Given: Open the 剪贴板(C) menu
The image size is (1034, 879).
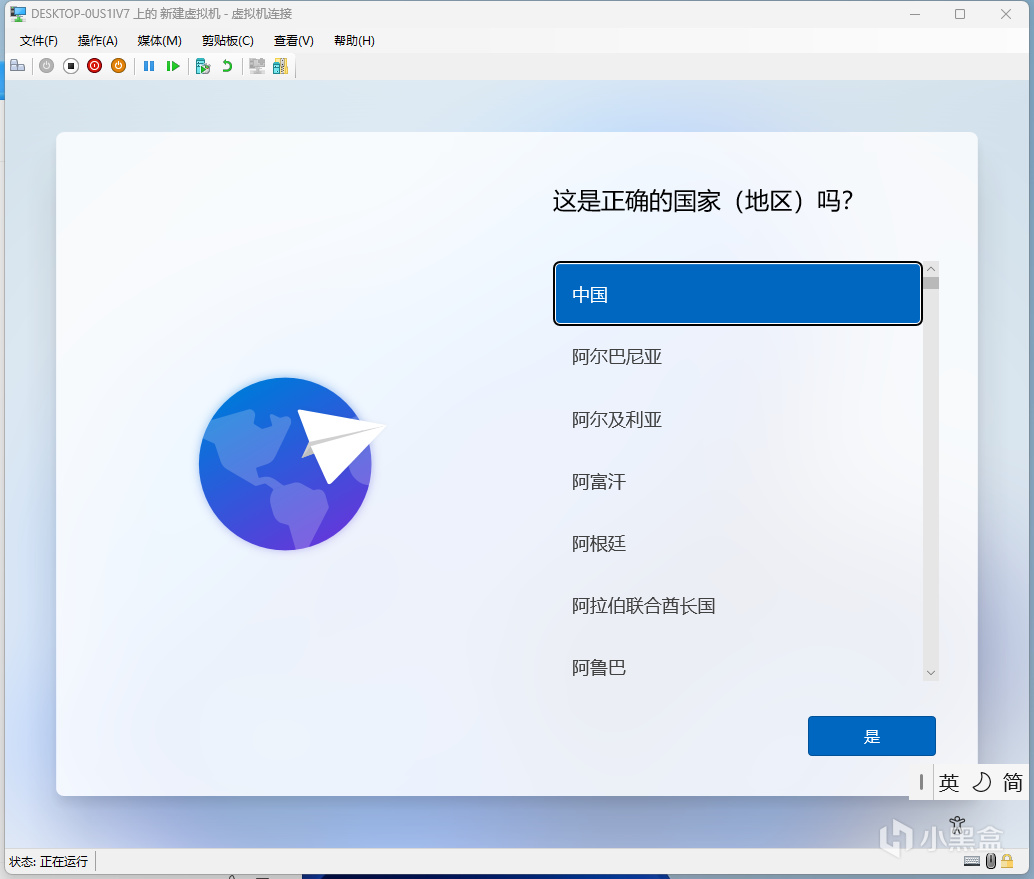Looking at the screenshot, I should pyautogui.click(x=228, y=41).
